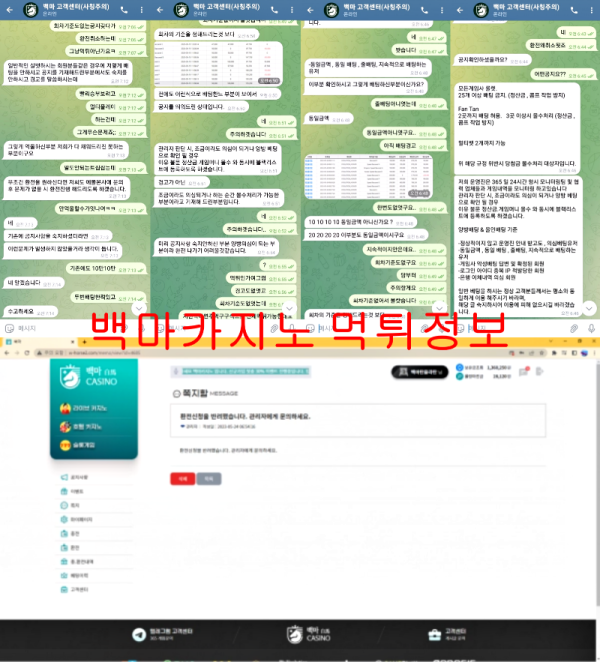The width and height of the screenshot is (600, 662).
Task: Select the 백마 browser tab
Action: [x=38, y=341]
